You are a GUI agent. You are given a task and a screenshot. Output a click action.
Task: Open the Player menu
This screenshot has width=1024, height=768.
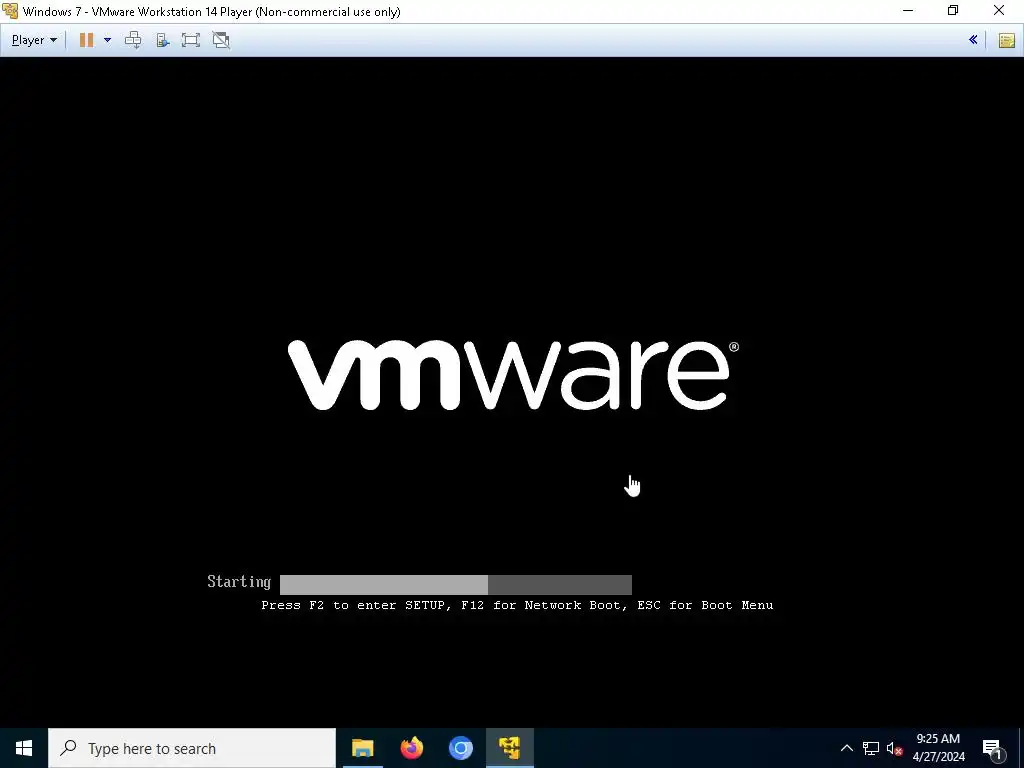[x=34, y=40]
